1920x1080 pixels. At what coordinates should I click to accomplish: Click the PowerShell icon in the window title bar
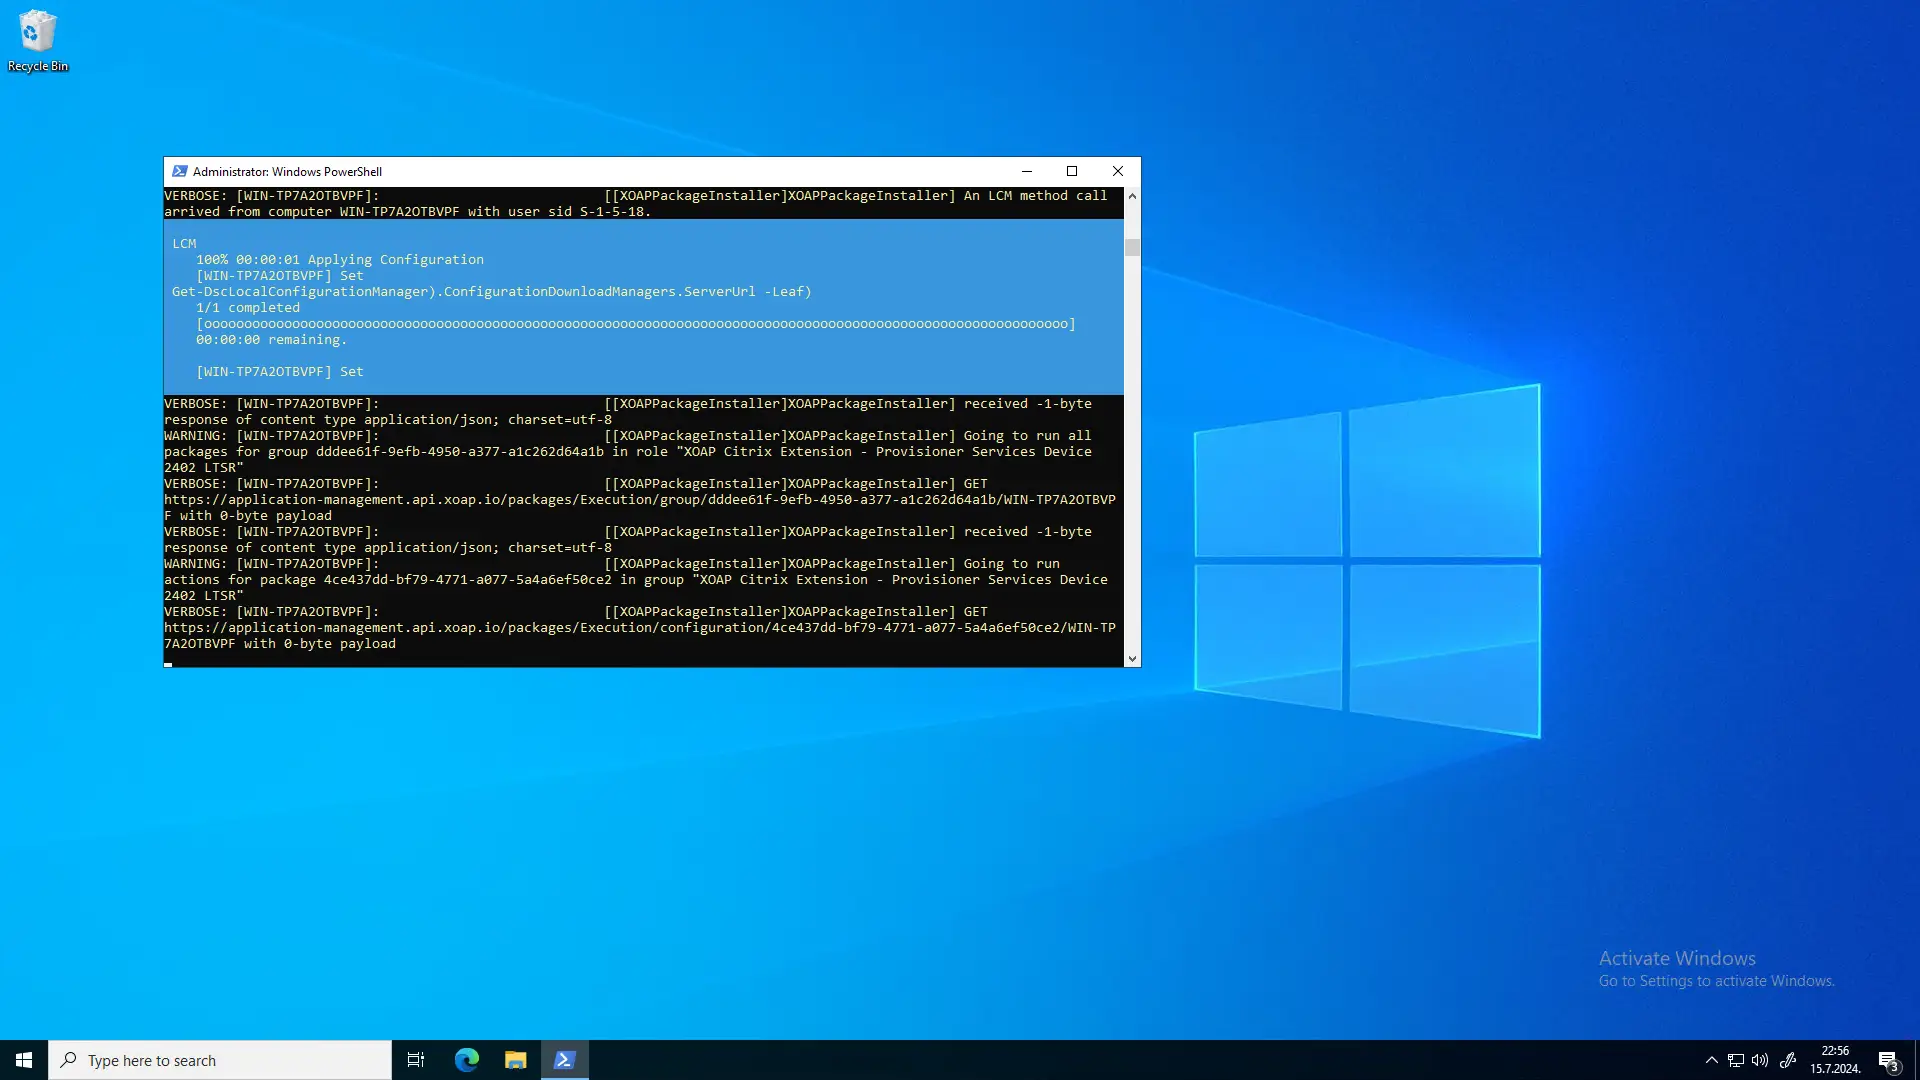coord(180,171)
